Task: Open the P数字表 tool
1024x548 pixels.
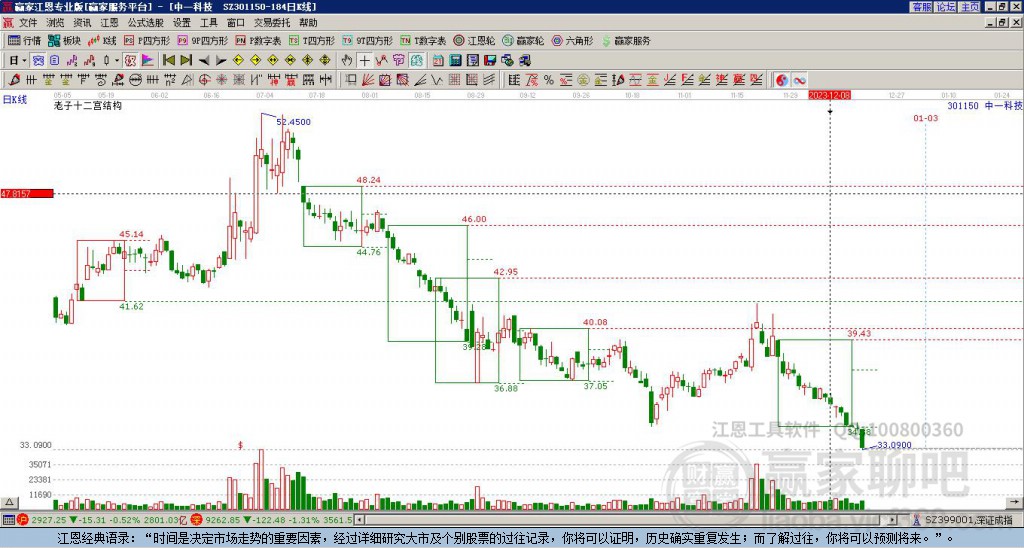Action: (x=258, y=40)
